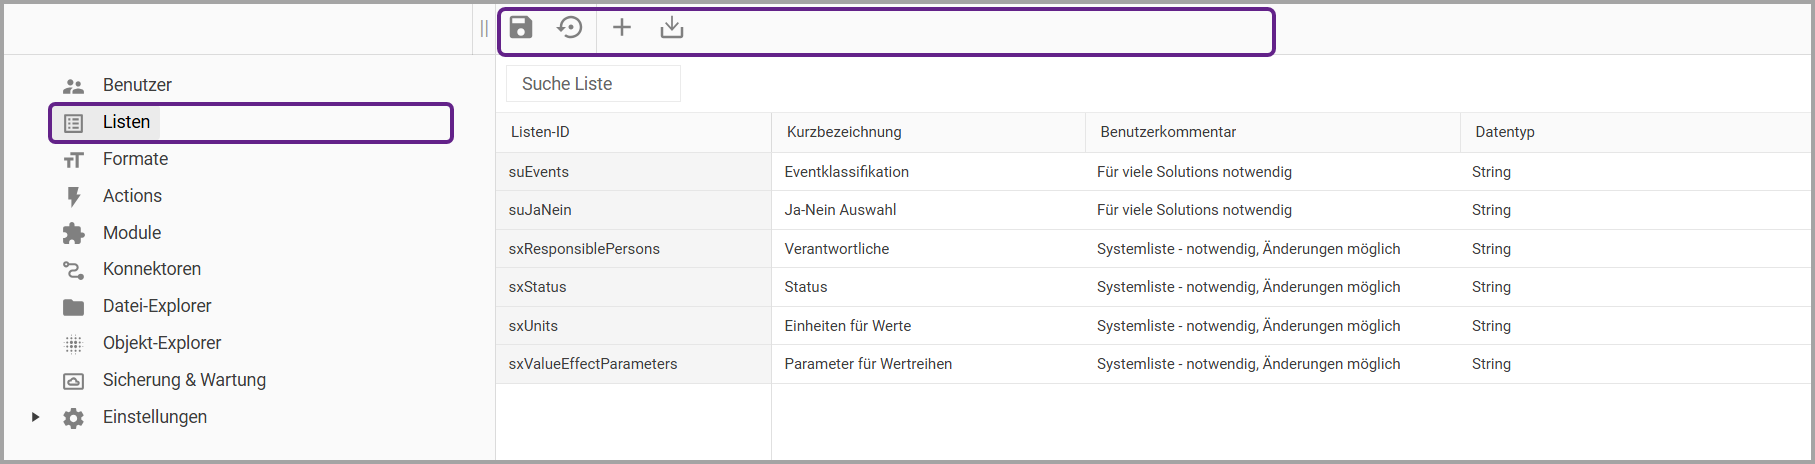This screenshot has width=1815, height=464.
Task: Click the import download icon in toolbar
Action: coord(672,28)
